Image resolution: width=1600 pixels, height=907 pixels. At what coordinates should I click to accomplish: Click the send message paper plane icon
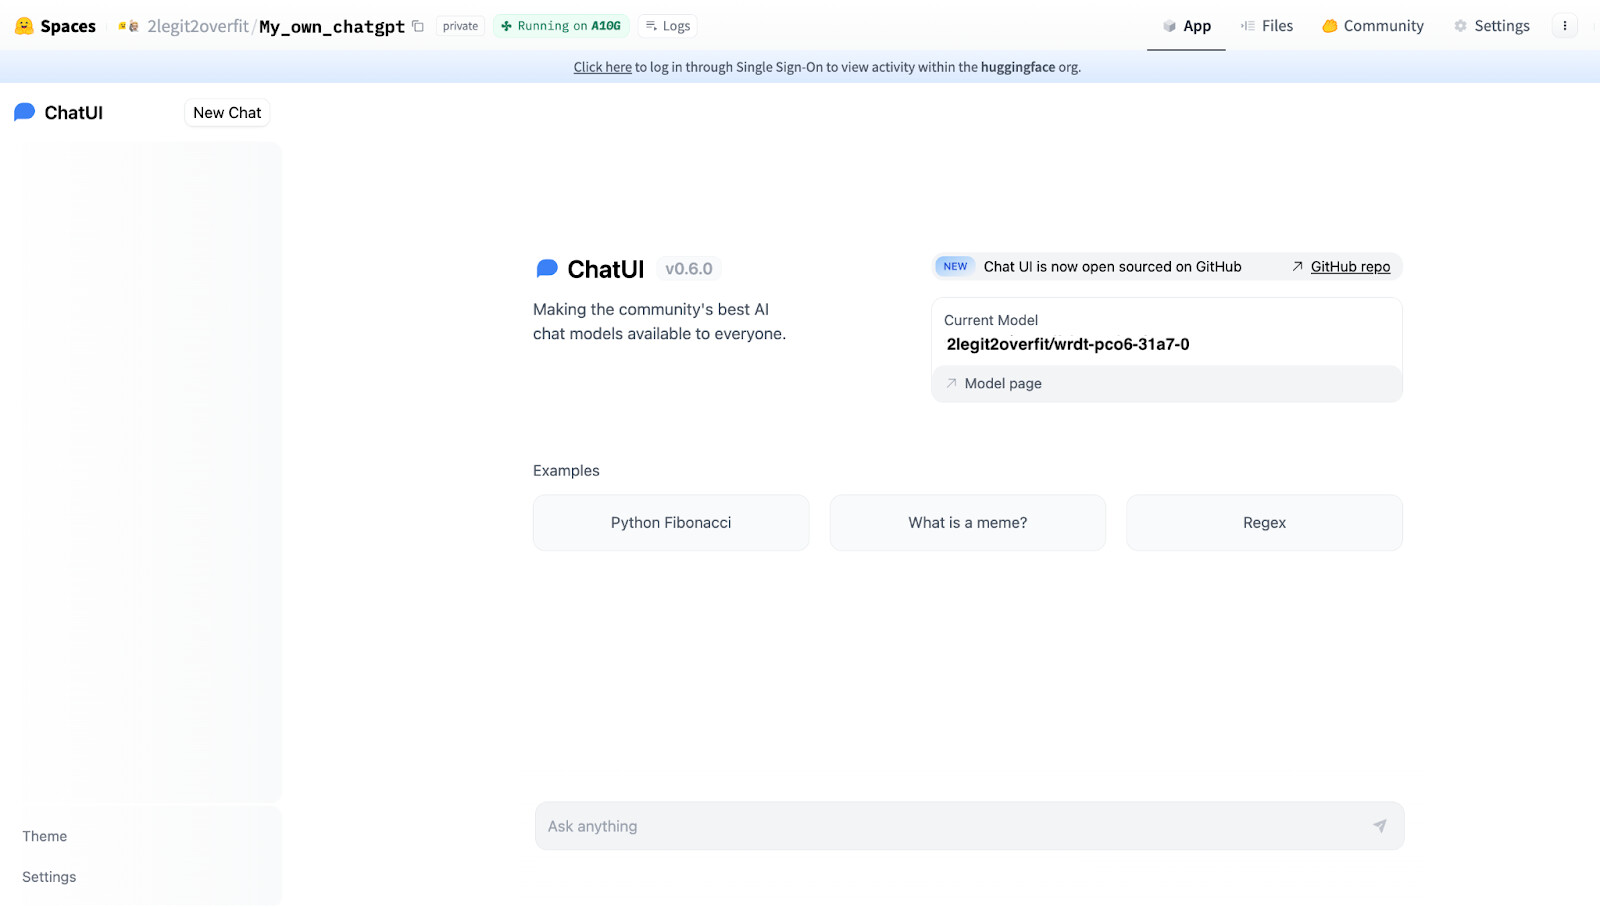tap(1379, 826)
